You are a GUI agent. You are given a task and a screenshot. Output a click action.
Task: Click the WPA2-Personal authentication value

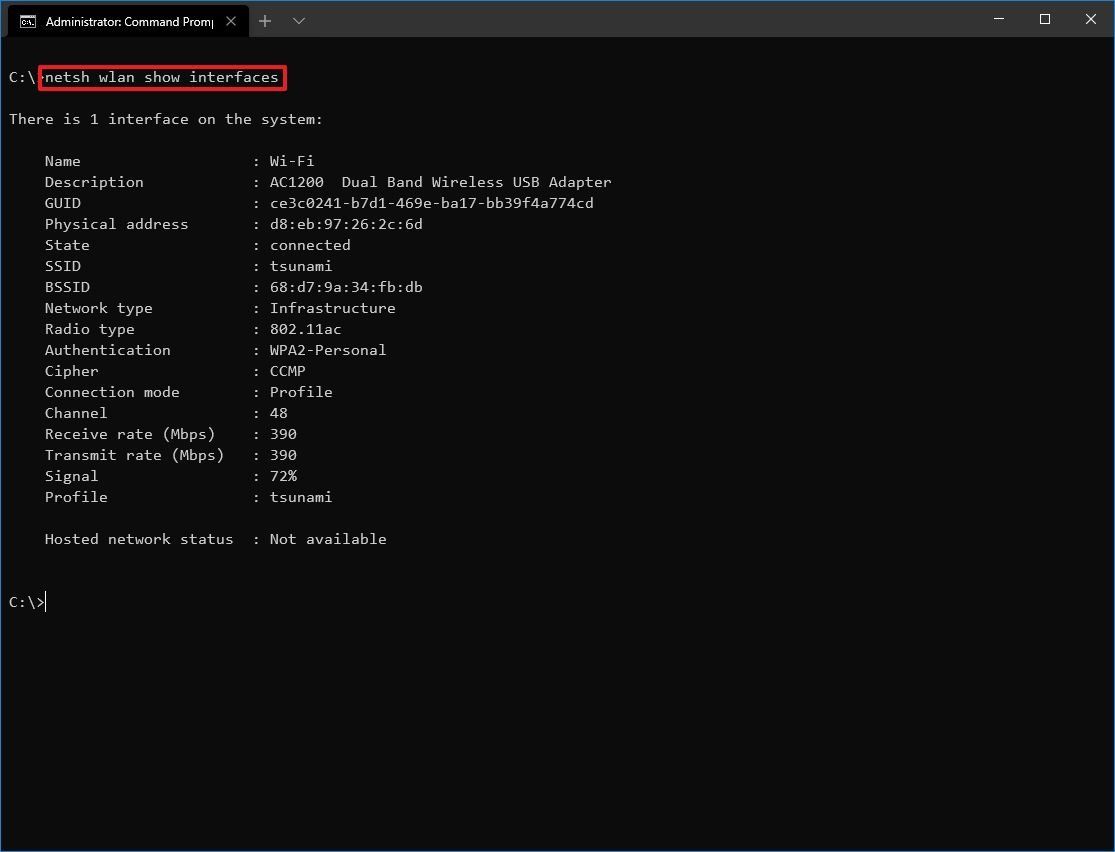coord(328,350)
